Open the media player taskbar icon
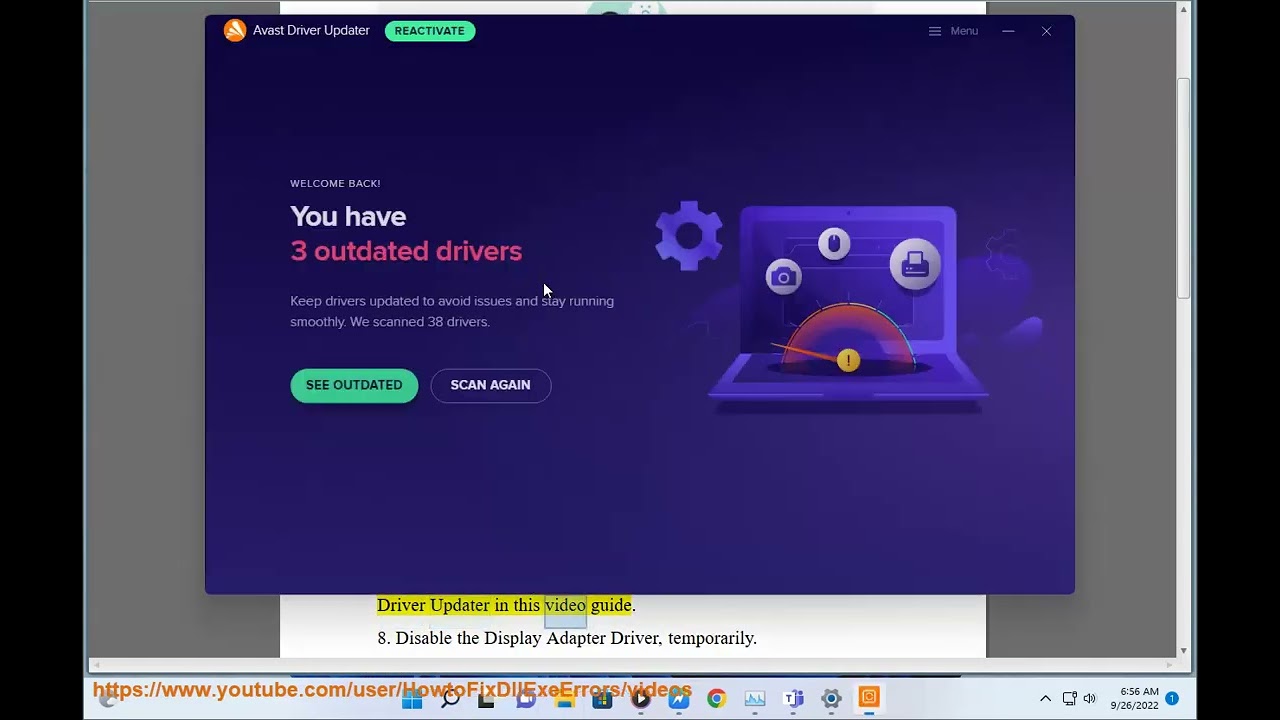Viewport: 1280px width, 720px height. click(641, 699)
